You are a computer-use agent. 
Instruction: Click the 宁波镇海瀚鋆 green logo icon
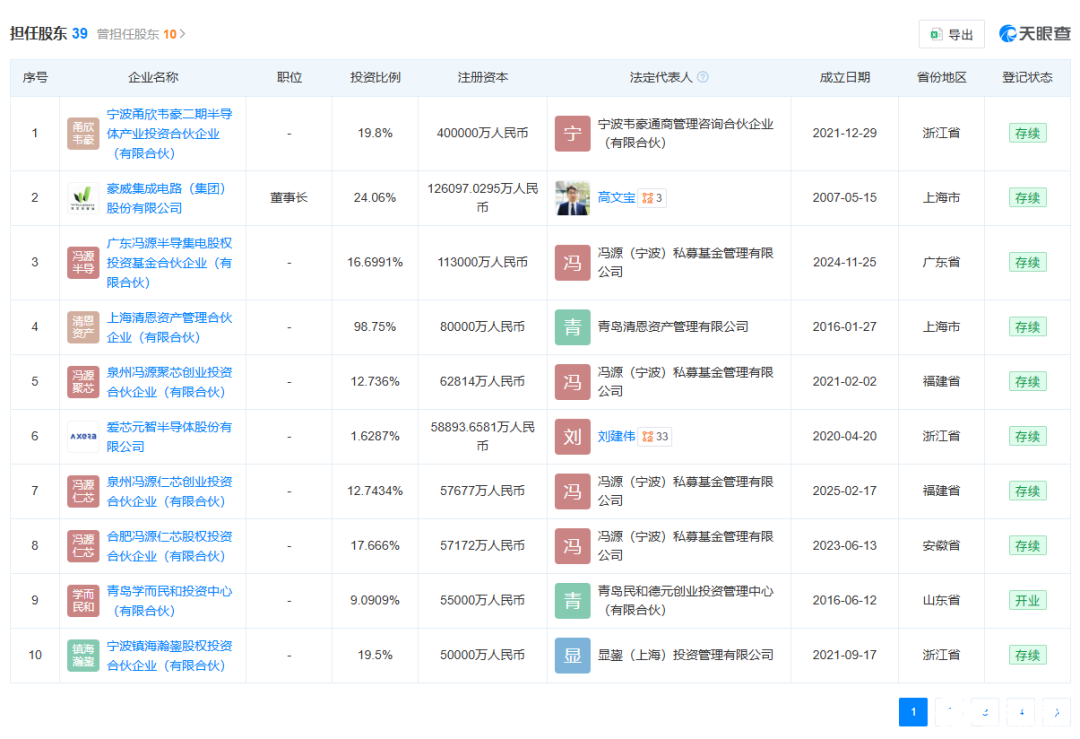click(83, 655)
